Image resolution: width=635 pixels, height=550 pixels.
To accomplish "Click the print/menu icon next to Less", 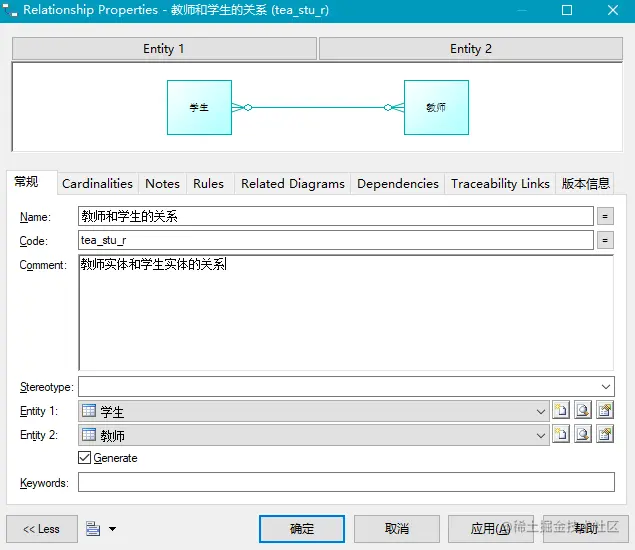I will point(93,529).
